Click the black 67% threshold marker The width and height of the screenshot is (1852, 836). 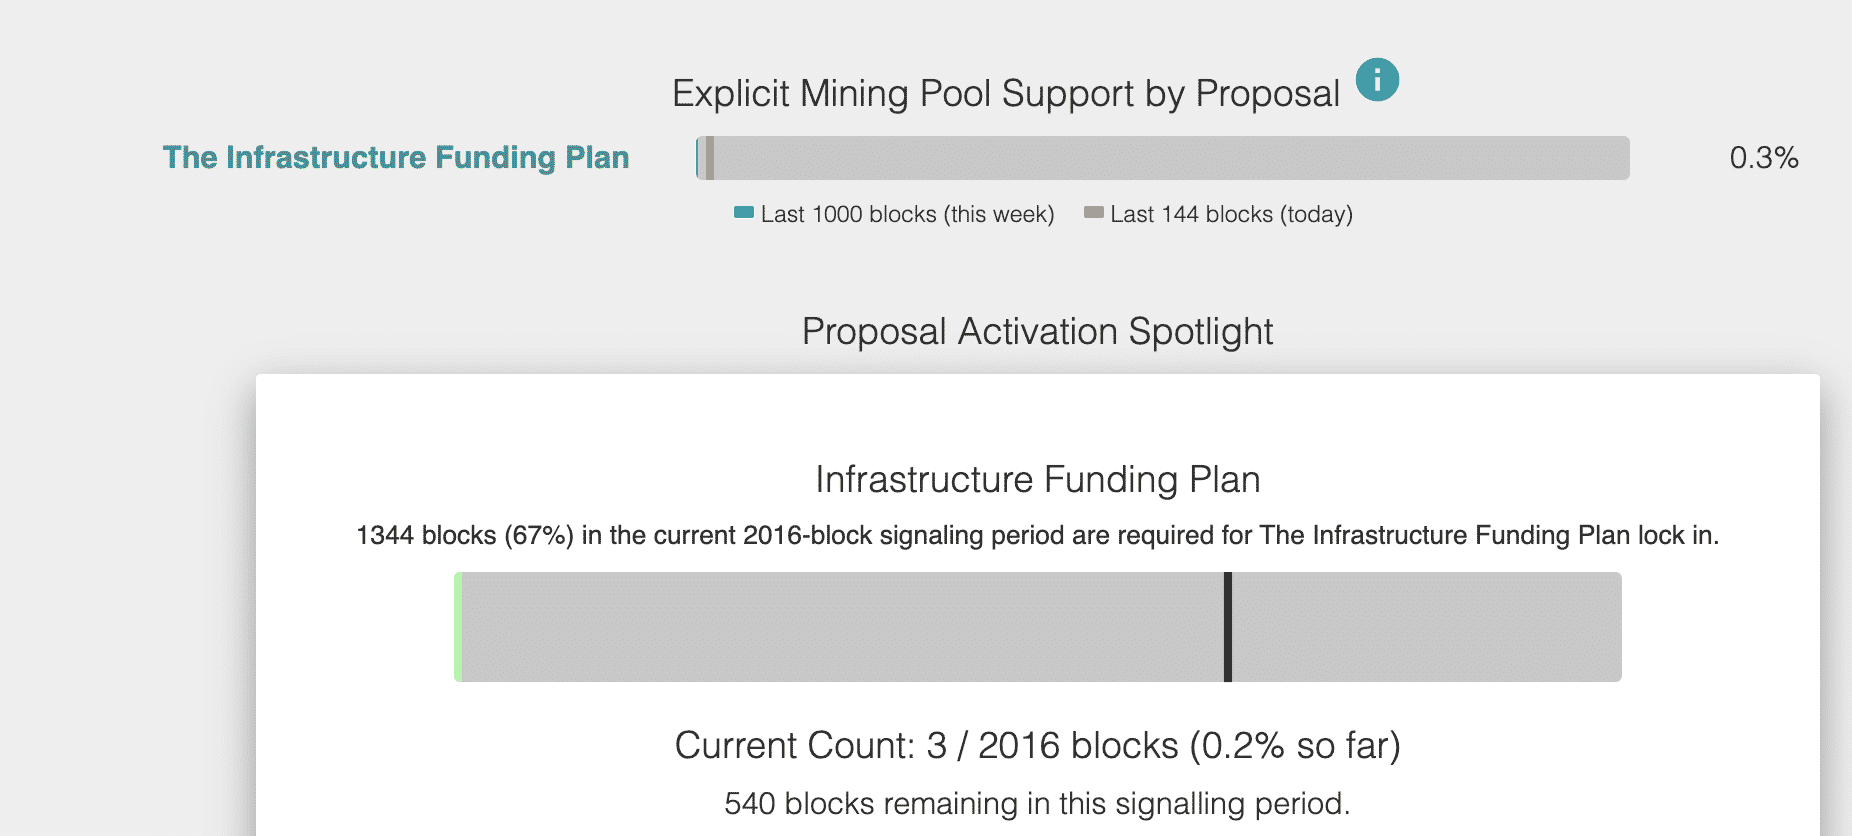click(x=1228, y=627)
